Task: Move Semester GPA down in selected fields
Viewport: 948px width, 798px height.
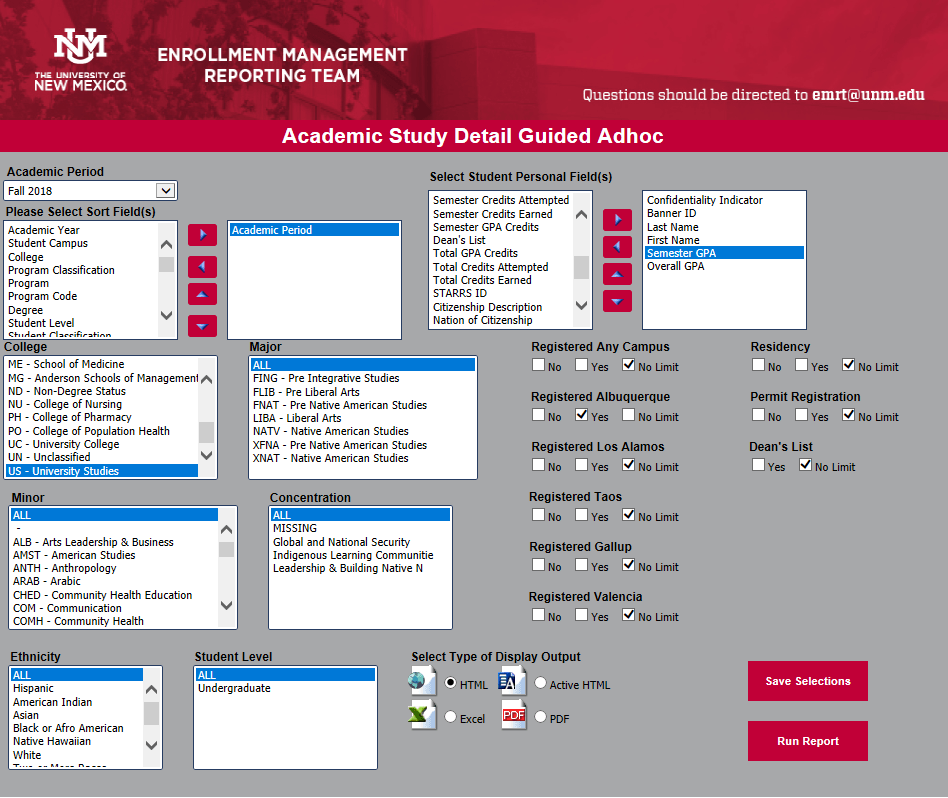Action: [x=617, y=301]
